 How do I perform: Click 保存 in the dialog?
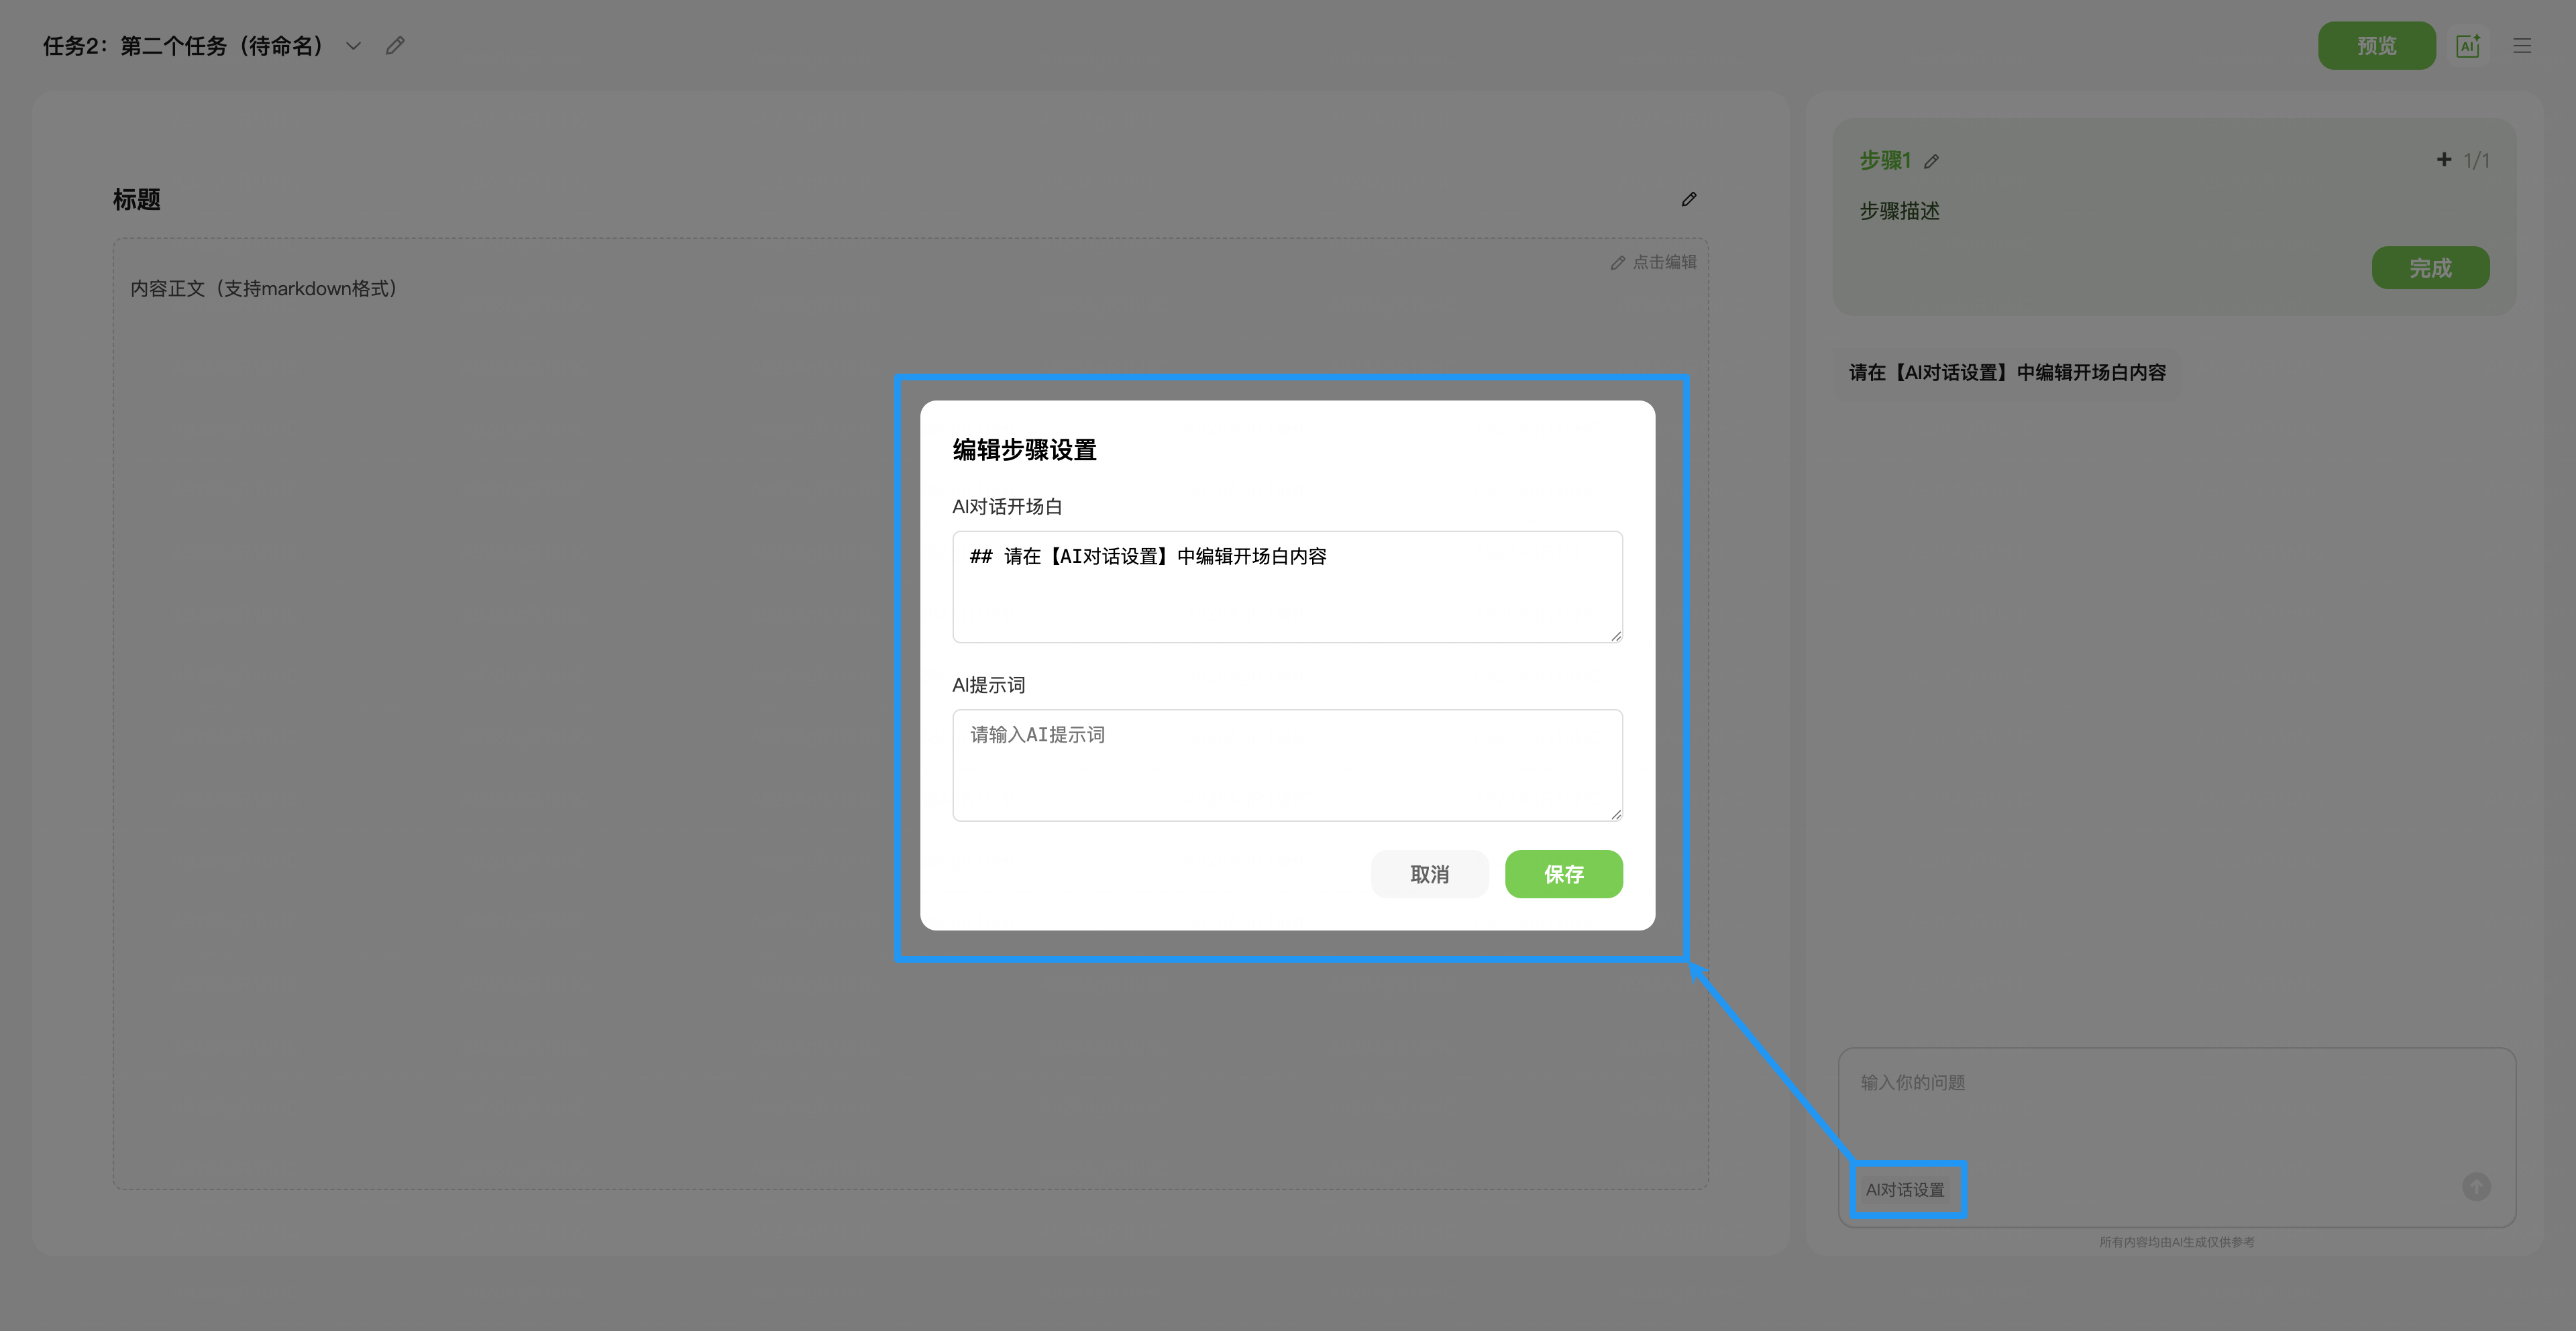(1563, 874)
